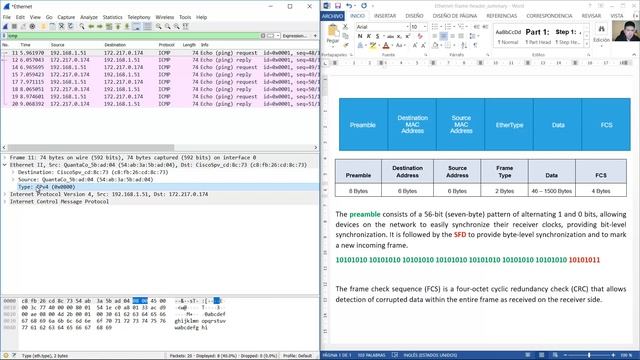Open a capture file in Wireshark
This screenshot has width=640, height=360.
click(43, 26)
